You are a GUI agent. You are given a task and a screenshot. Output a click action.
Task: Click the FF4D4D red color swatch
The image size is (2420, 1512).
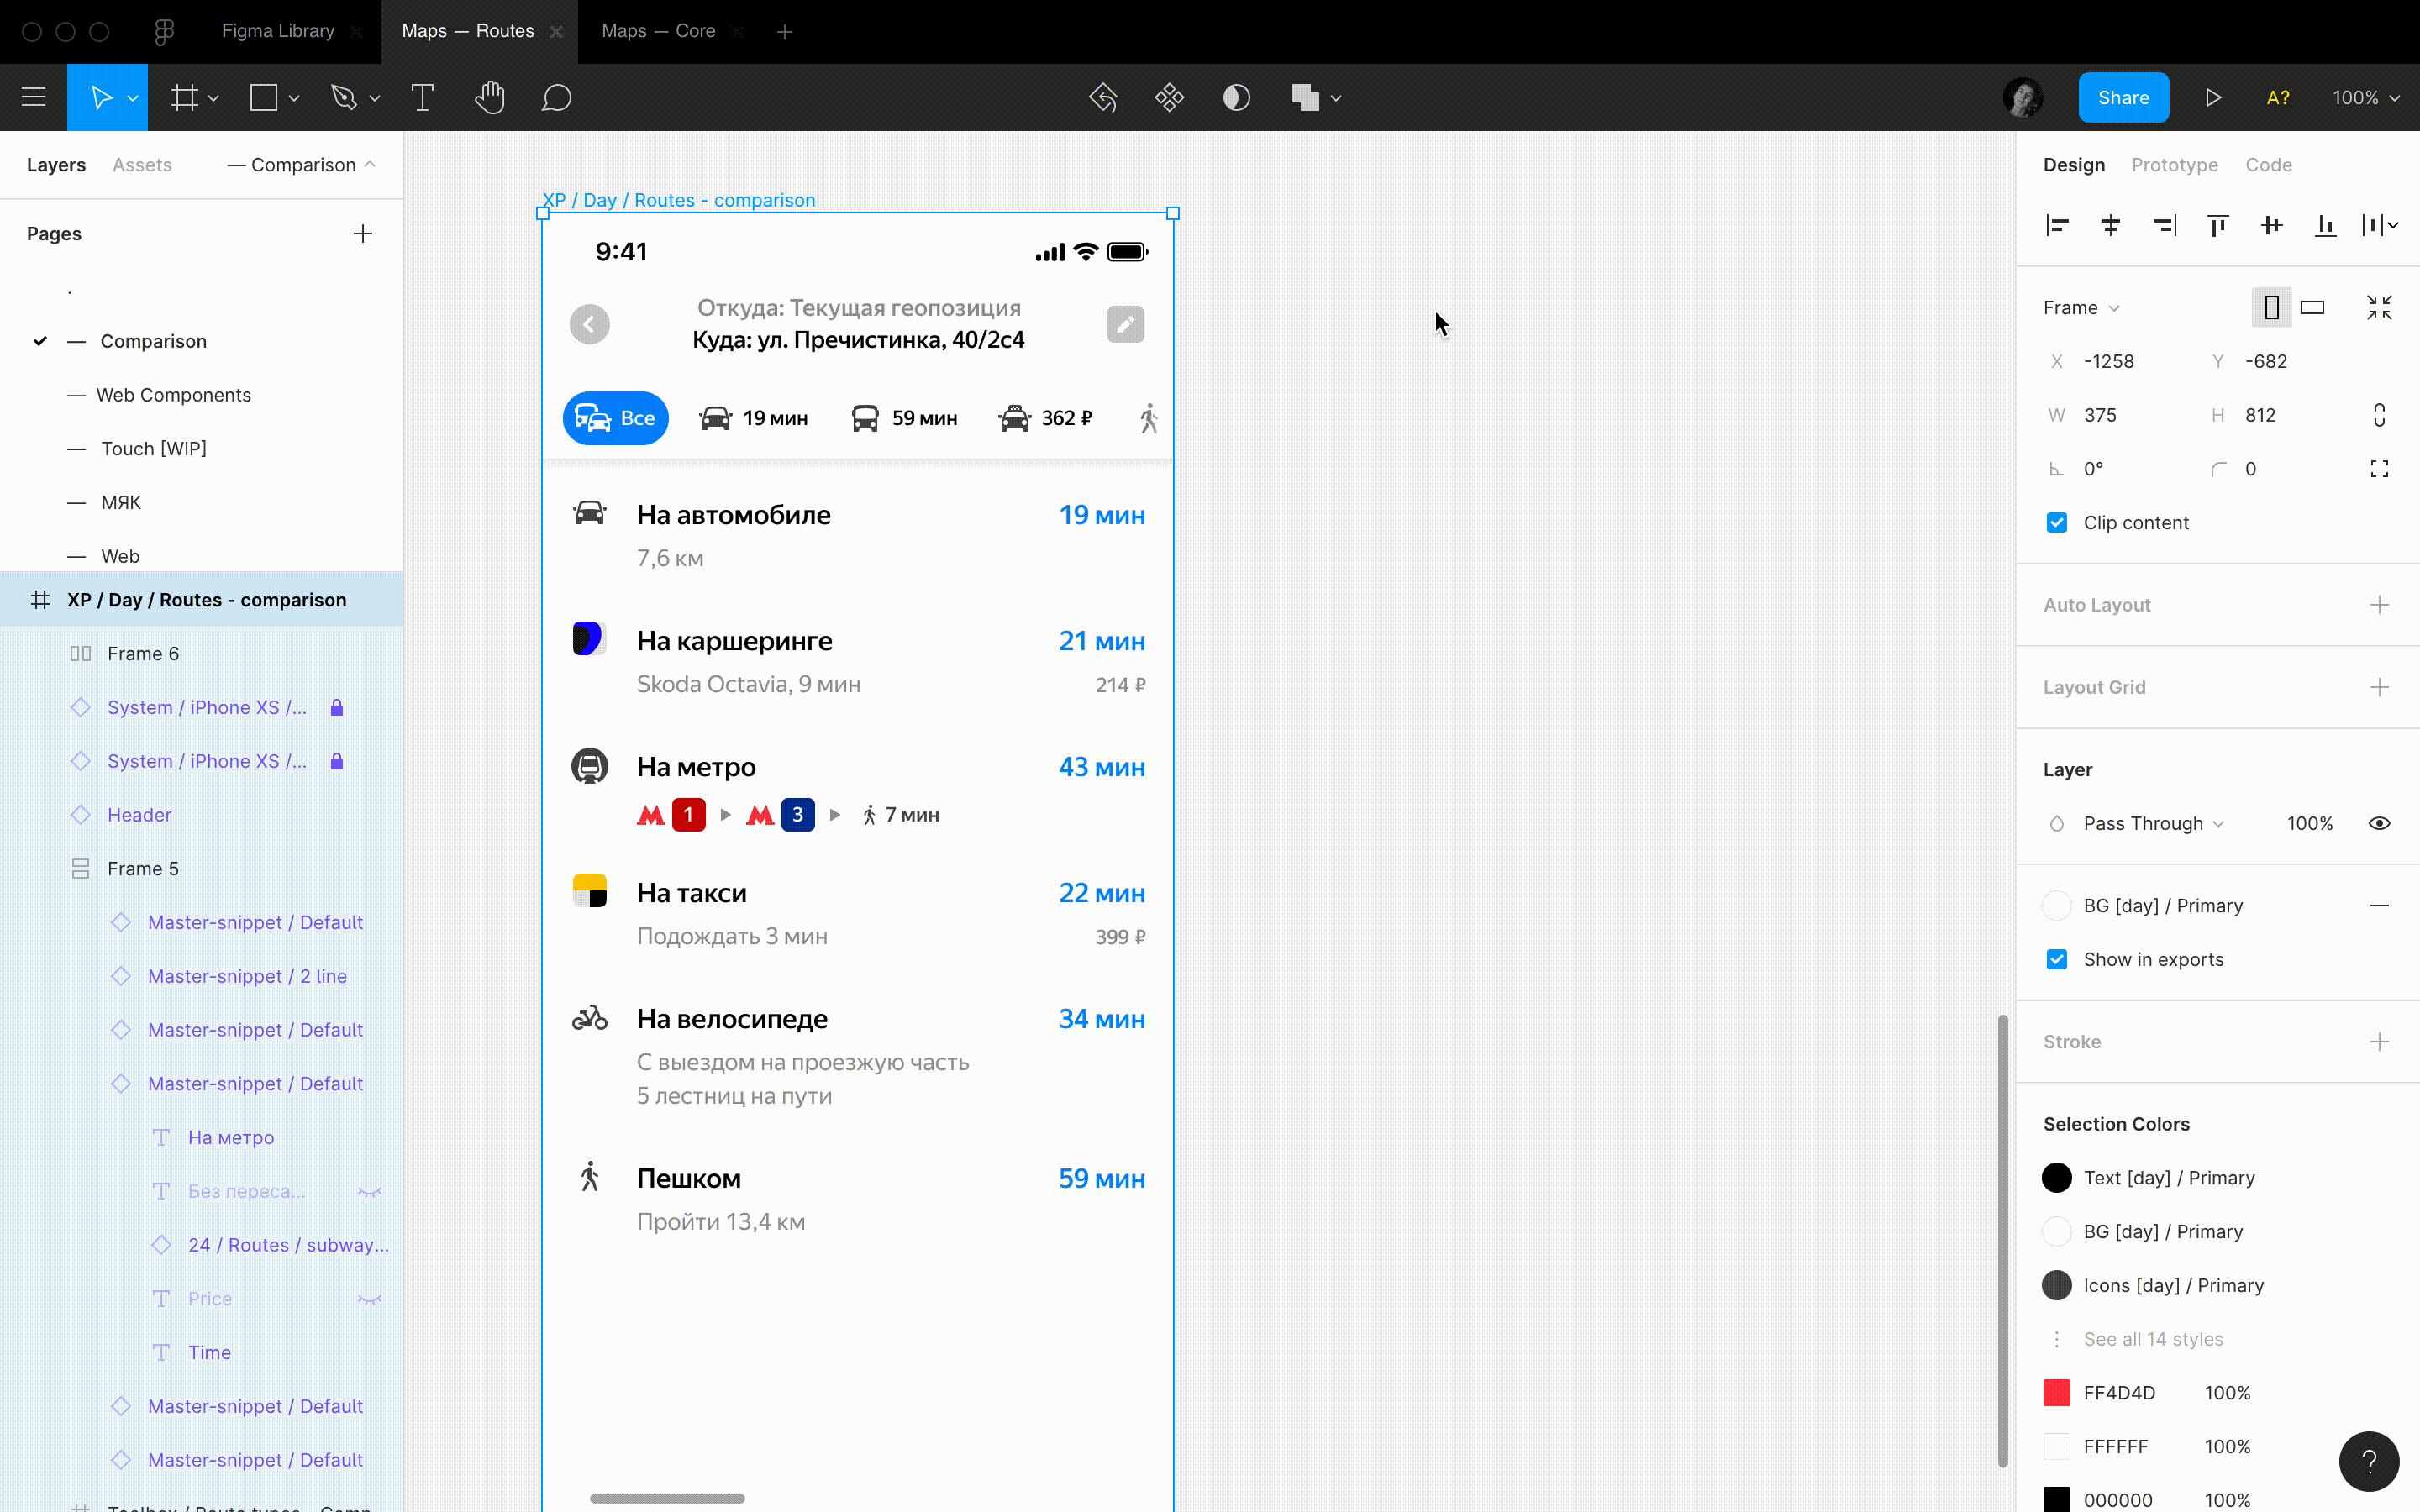point(2056,1393)
